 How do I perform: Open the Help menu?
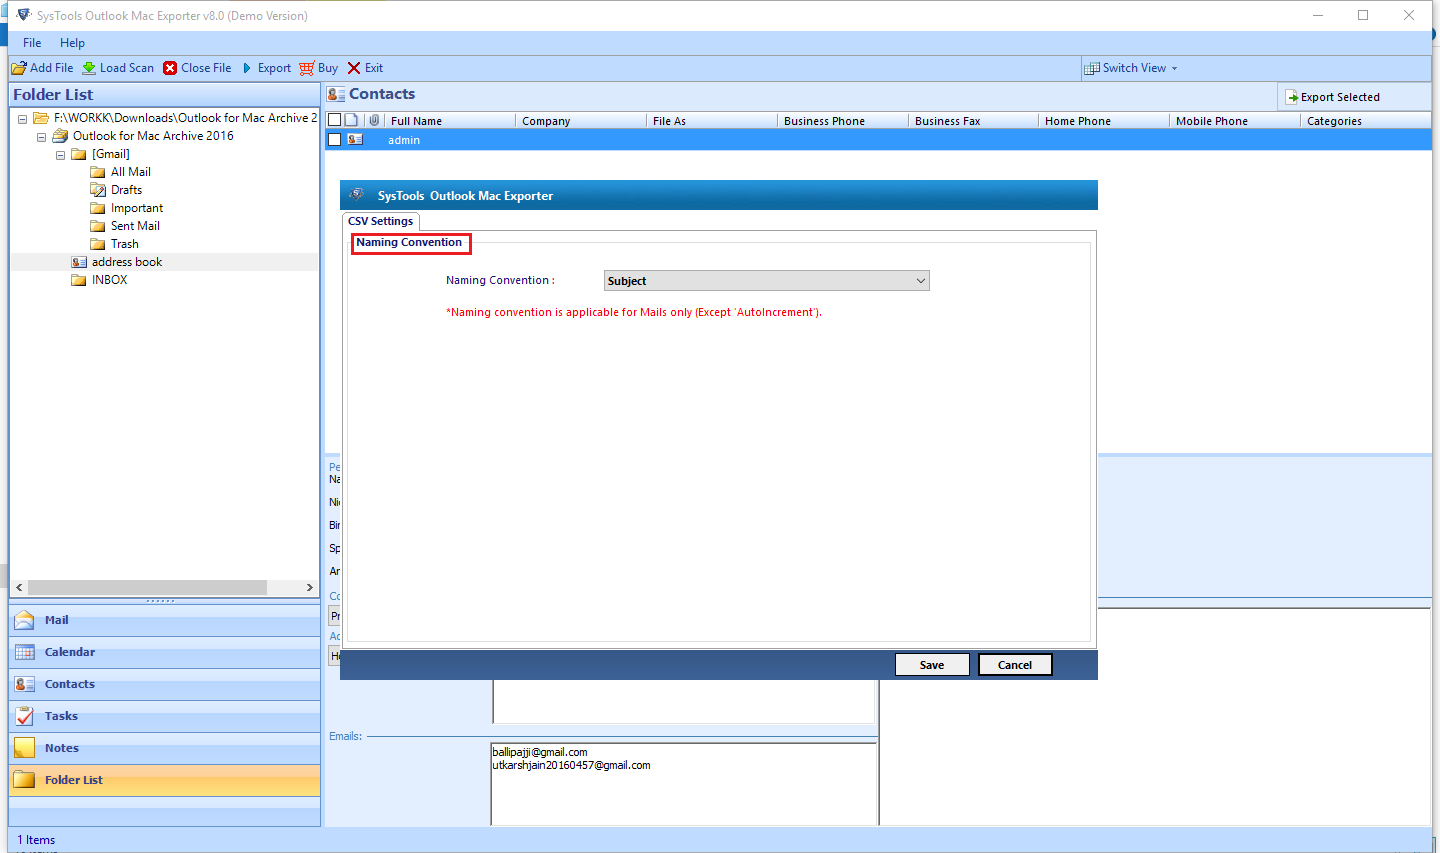tap(72, 43)
